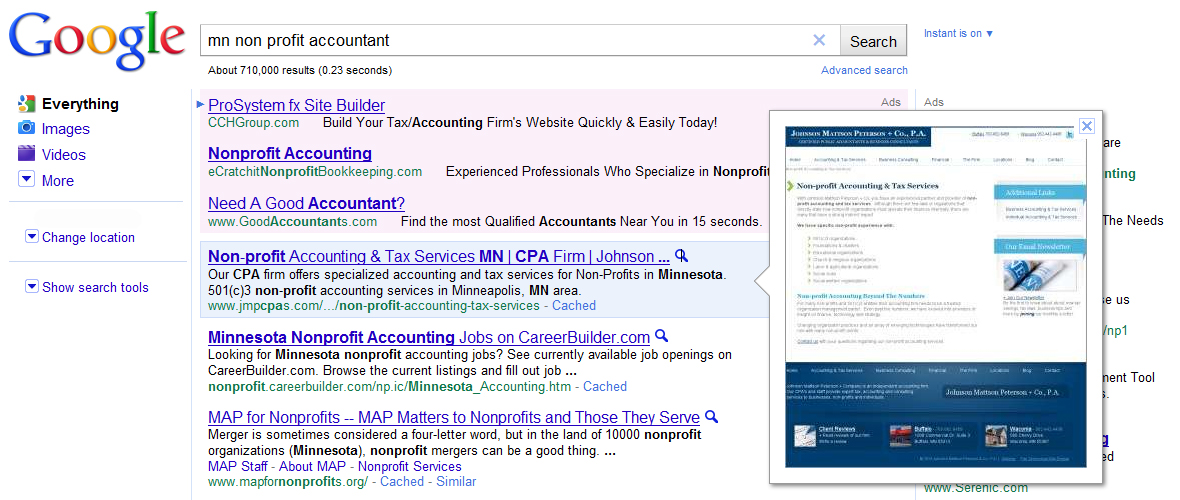
Task: Open Non-profit Accounting & Tax Services MN result
Action: [439, 256]
